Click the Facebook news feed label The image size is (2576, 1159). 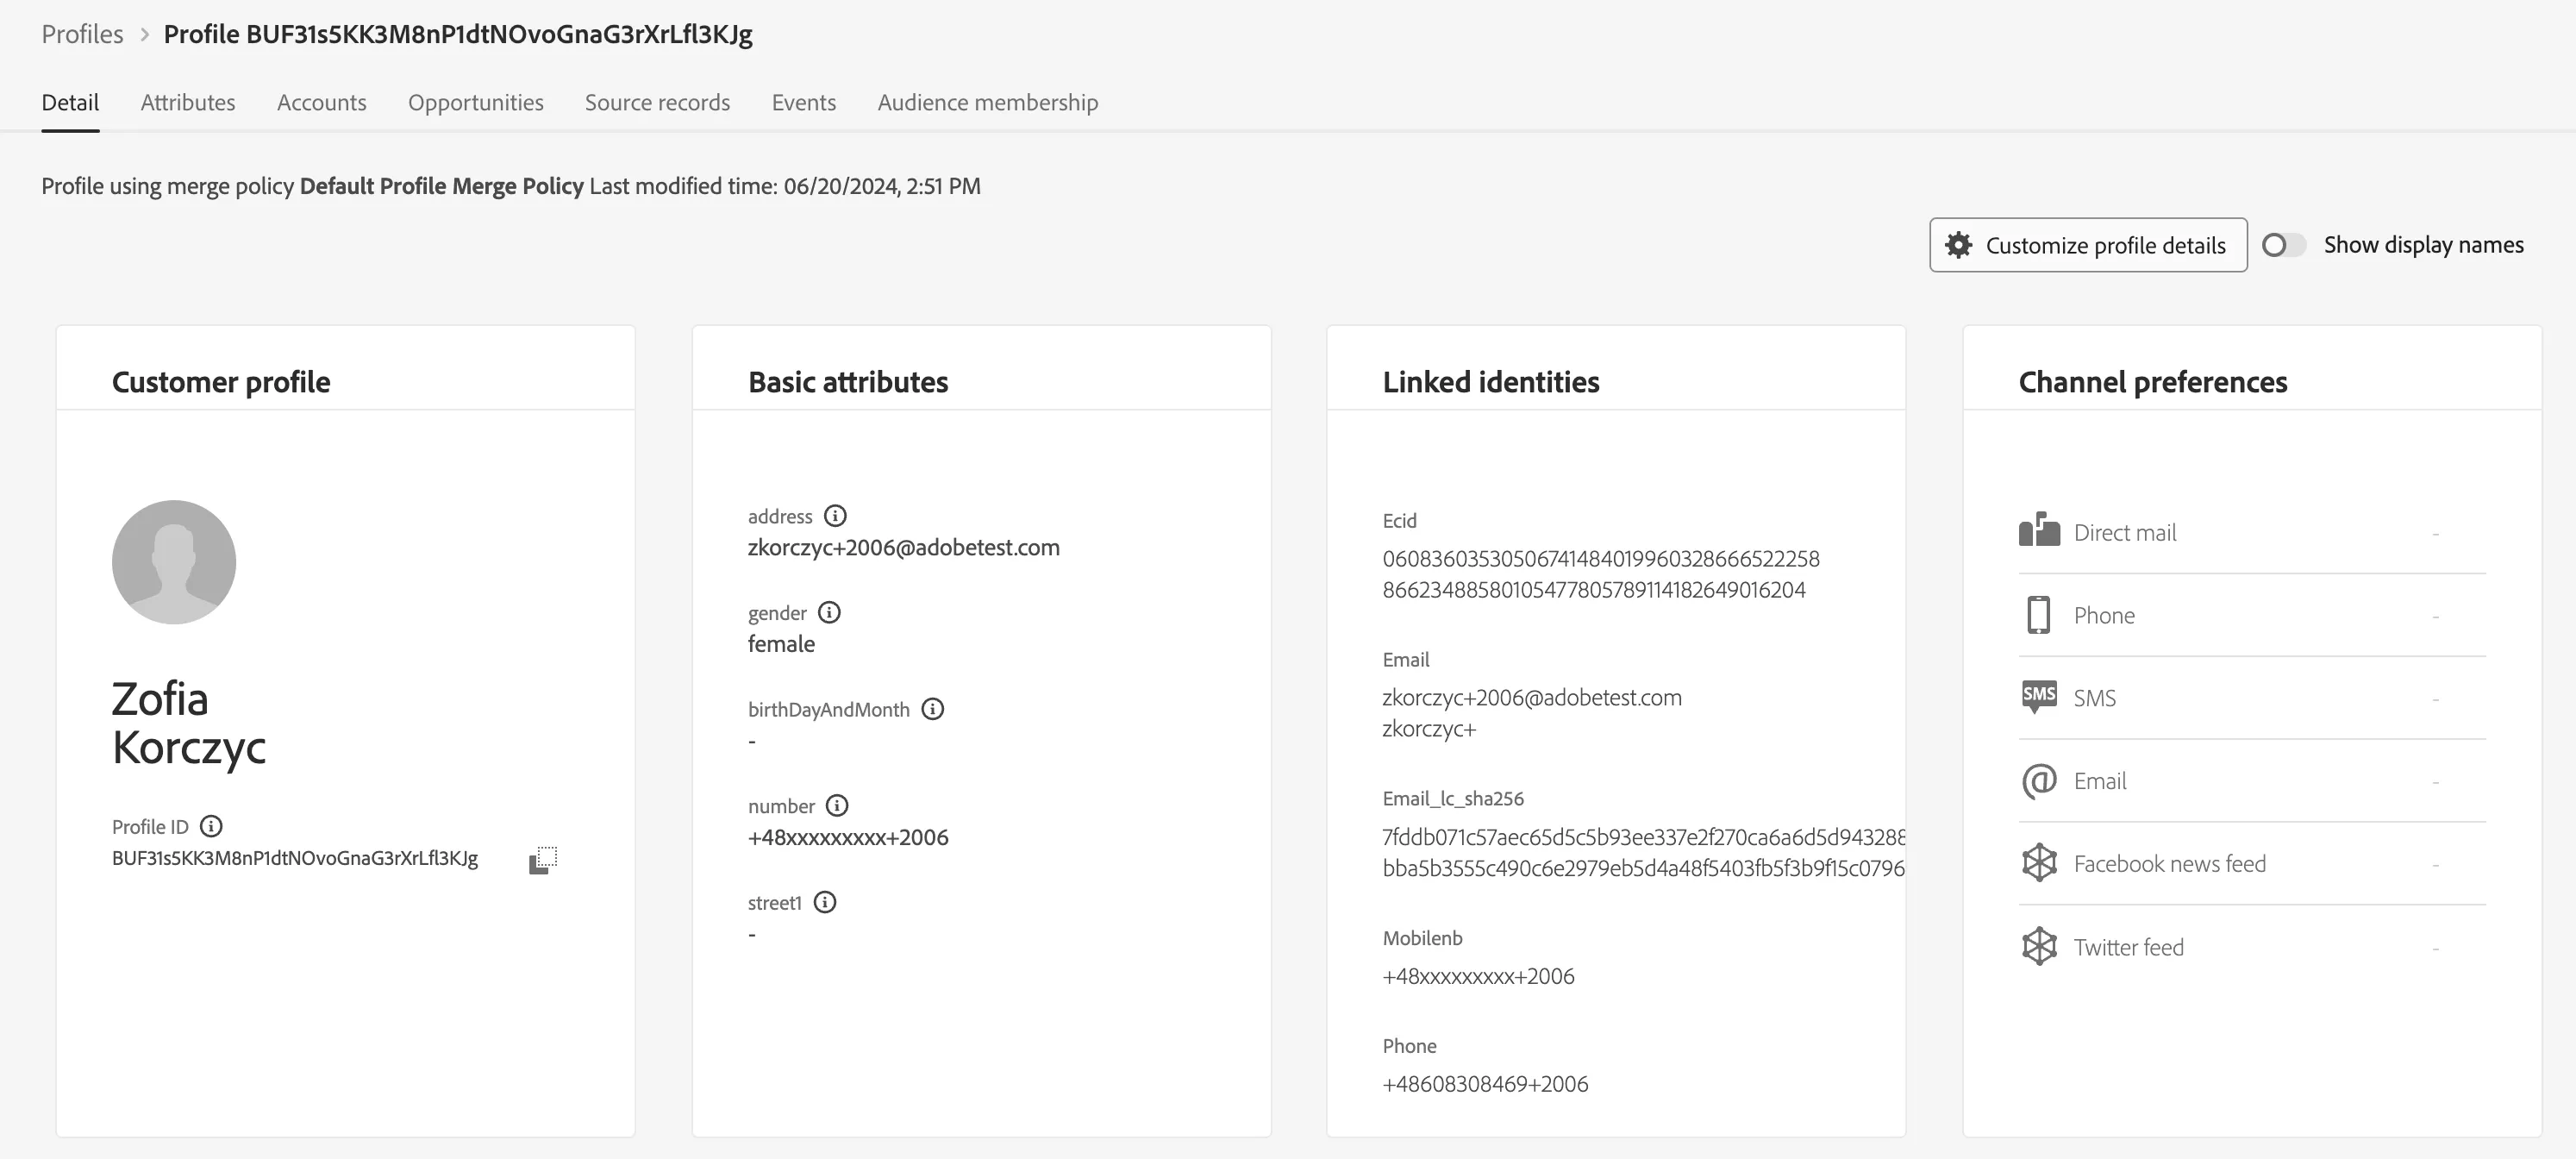coord(2170,863)
